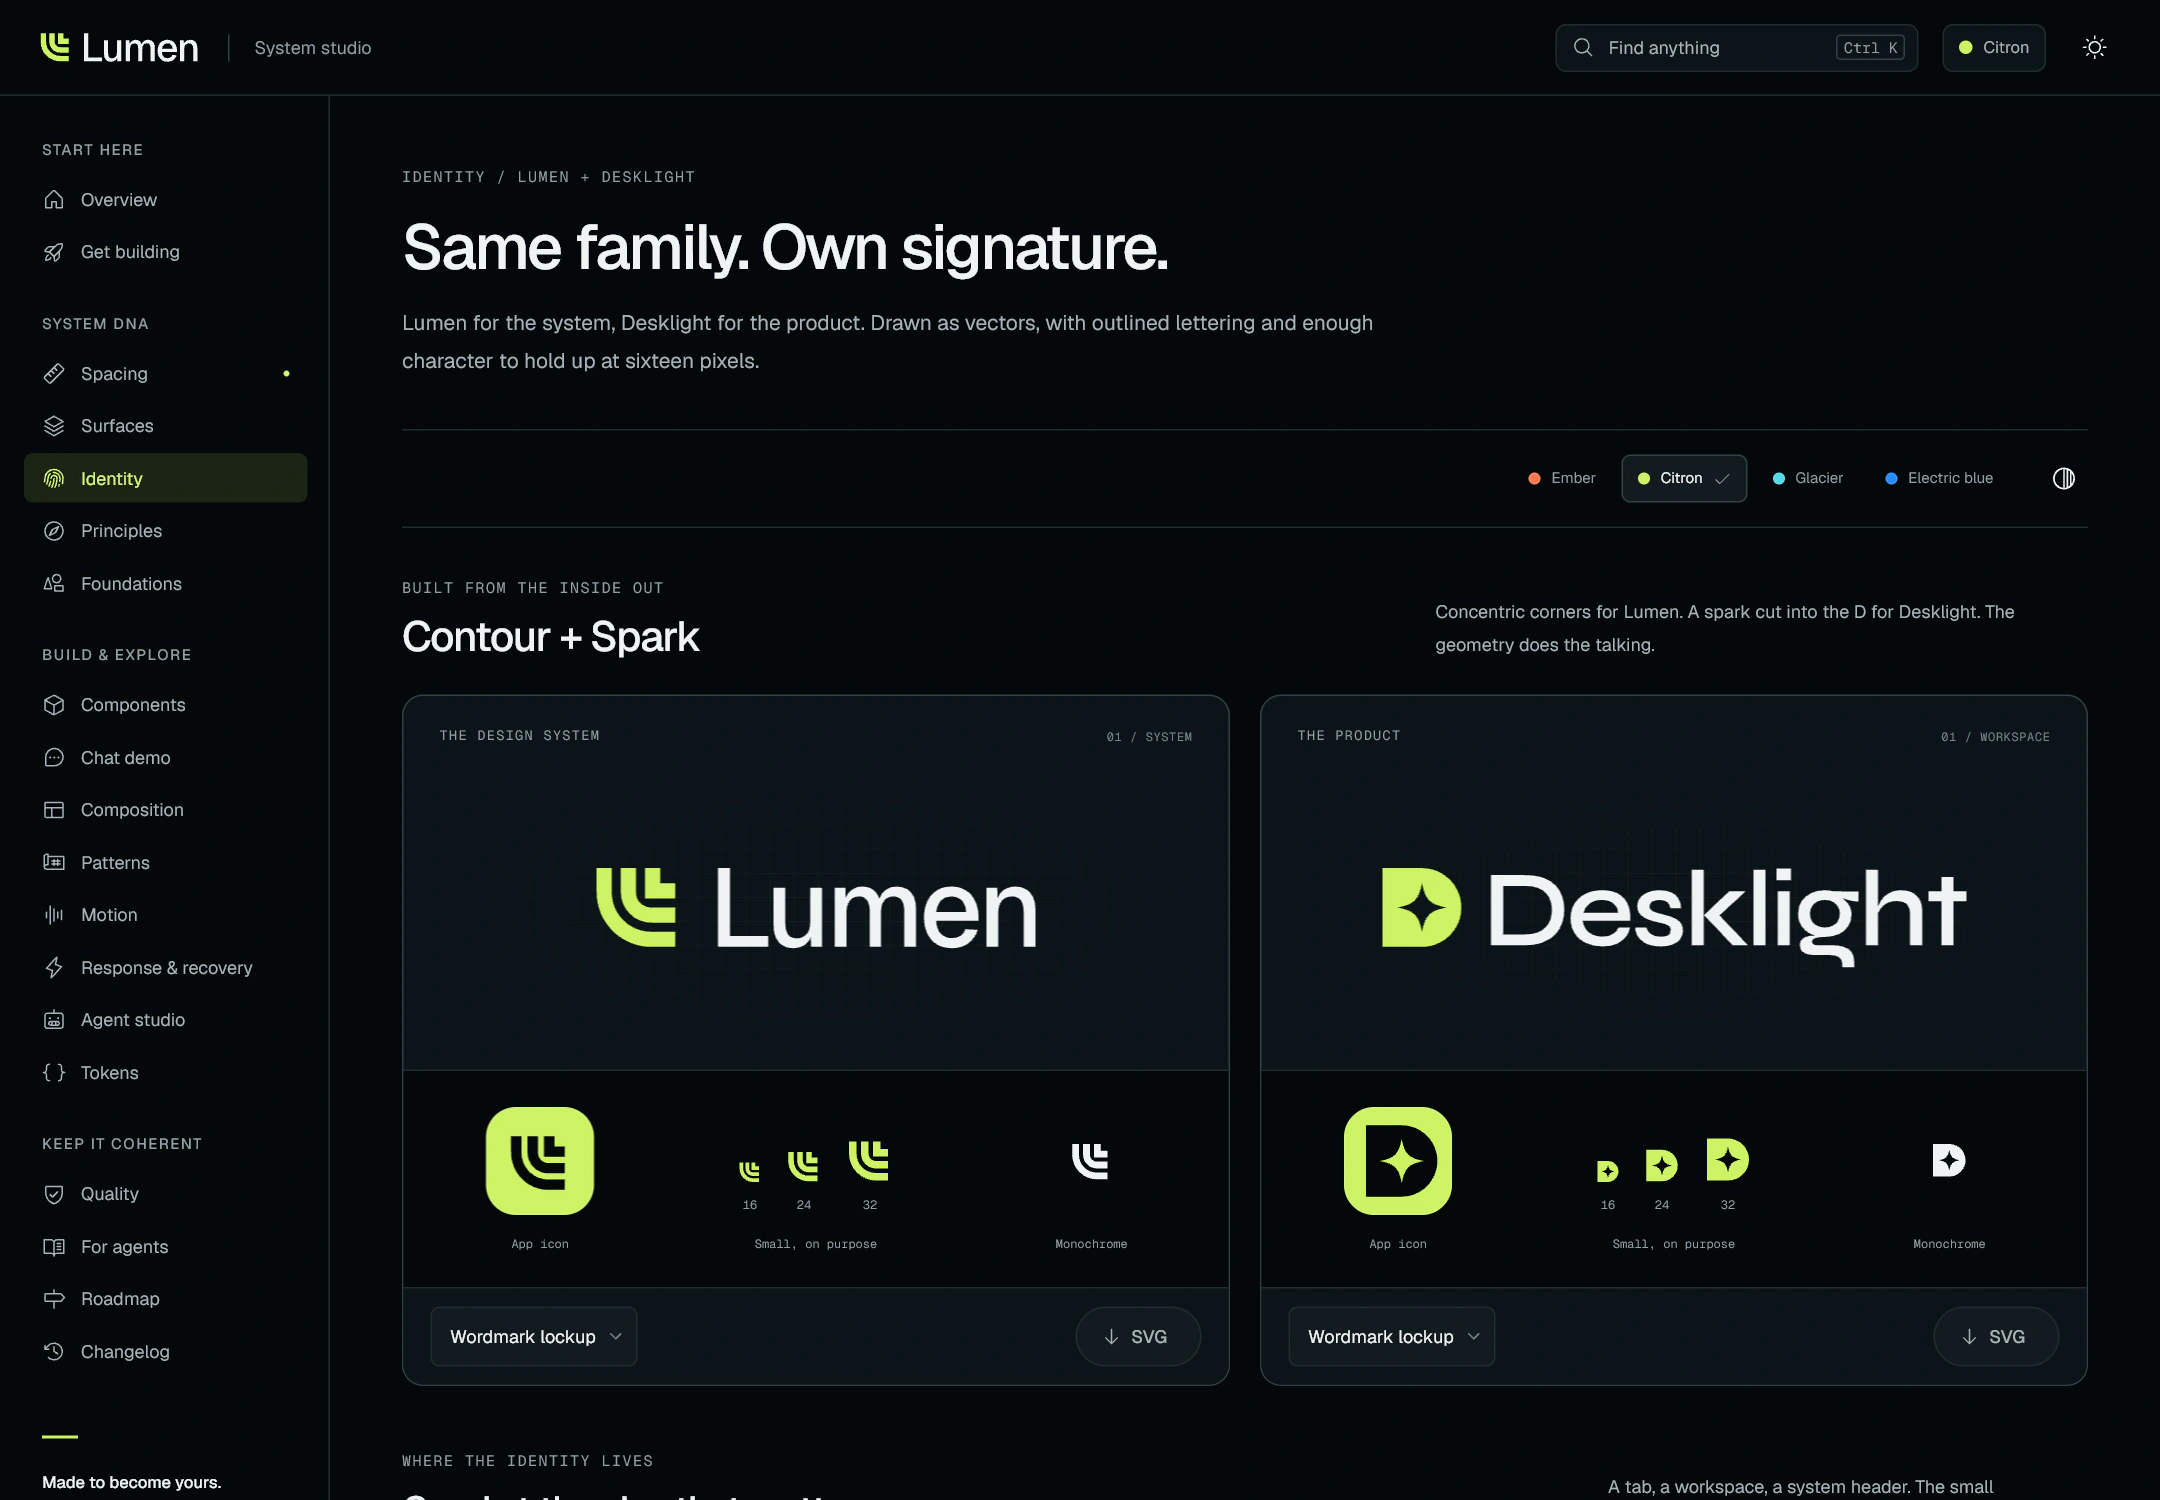Click the Lumen 16 size mark
2160x1500 pixels.
750,1171
